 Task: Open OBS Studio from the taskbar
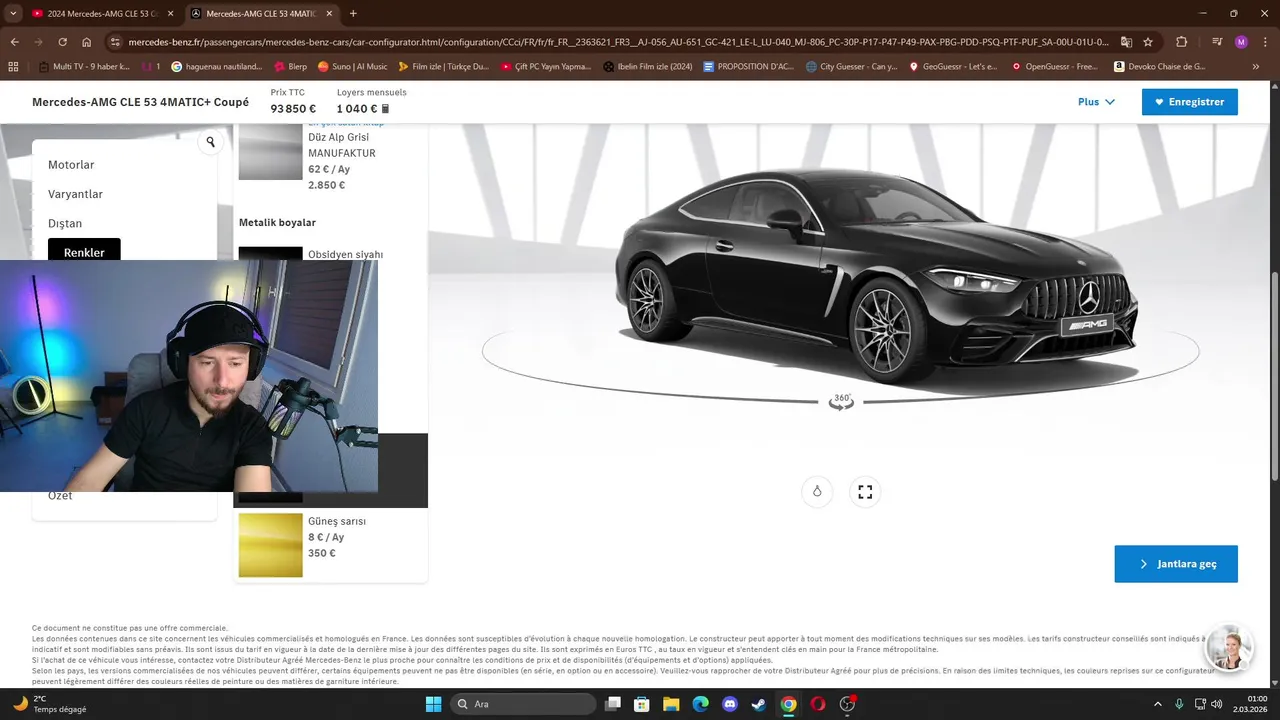point(848,704)
